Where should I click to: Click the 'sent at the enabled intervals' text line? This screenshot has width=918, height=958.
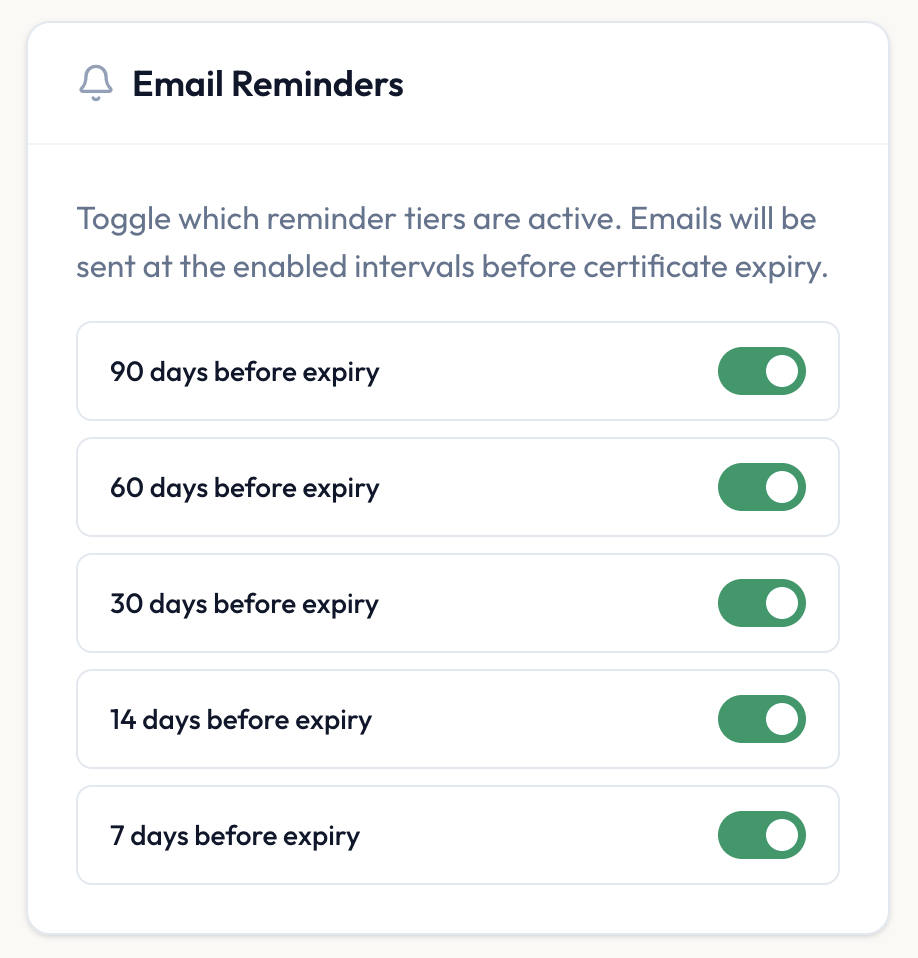click(452, 268)
